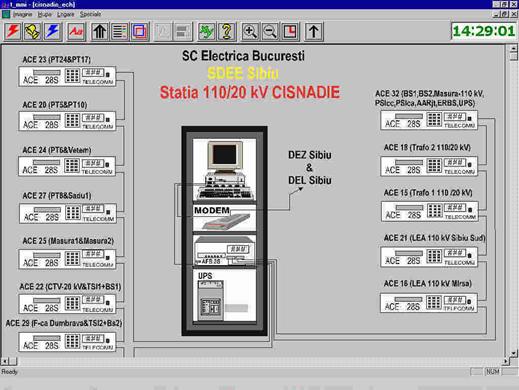Select the ACE 32 device unit
Image resolution: width=519 pixels, height=390 pixels.
(429, 120)
